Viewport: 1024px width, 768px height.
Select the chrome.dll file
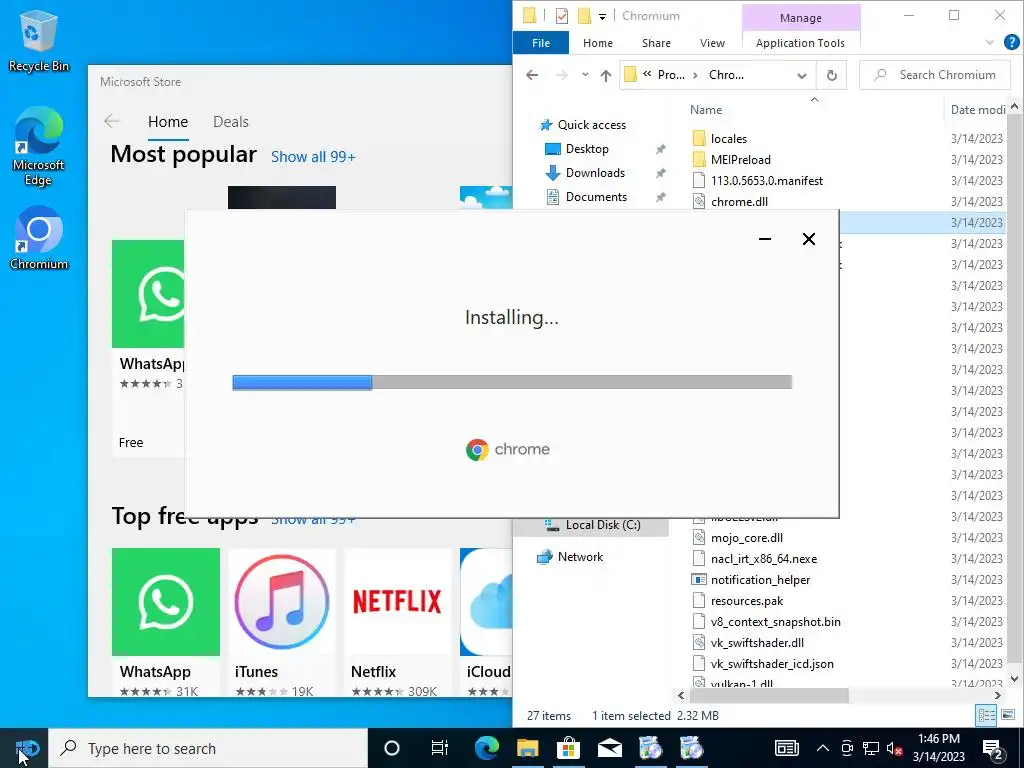[739, 202]
